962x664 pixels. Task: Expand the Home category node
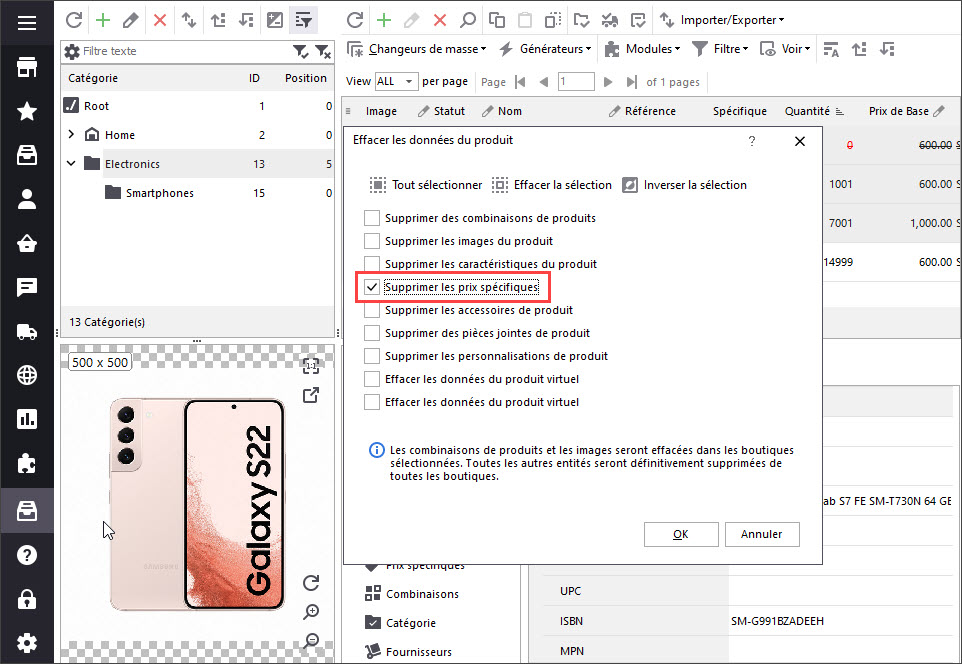(71, 134)
